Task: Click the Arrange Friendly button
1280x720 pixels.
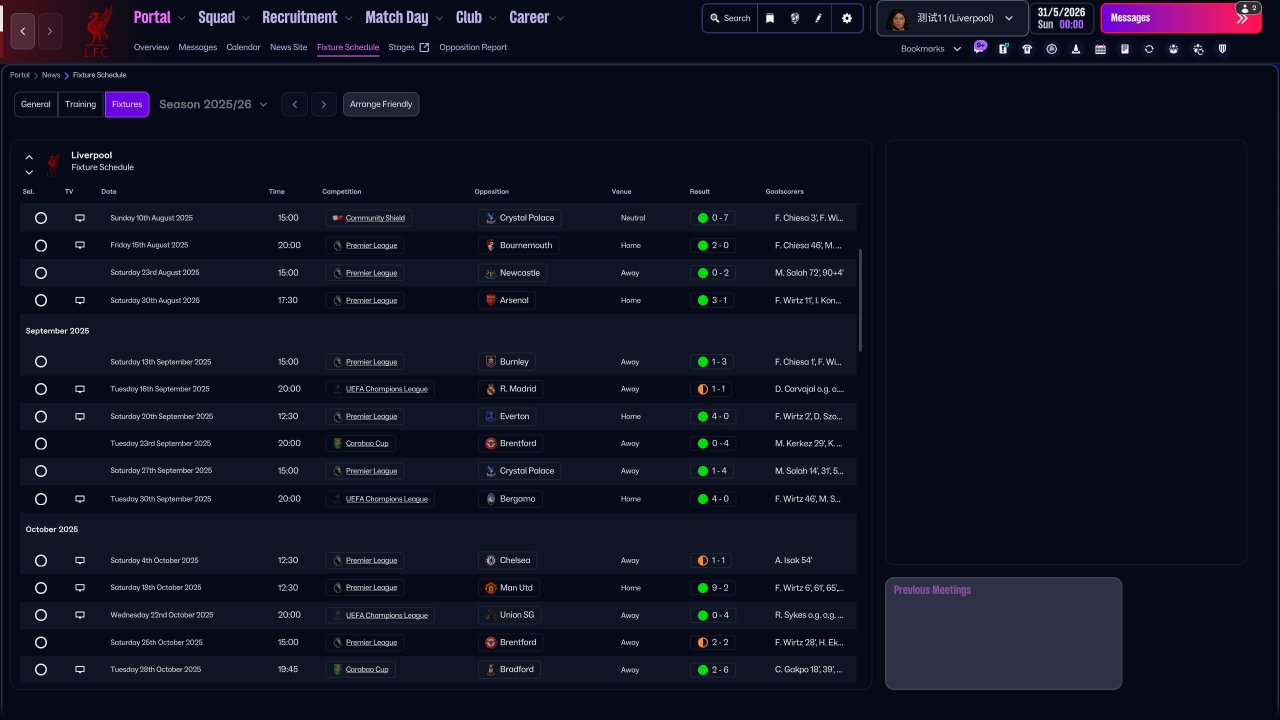Action: click(x=381, y=104)
